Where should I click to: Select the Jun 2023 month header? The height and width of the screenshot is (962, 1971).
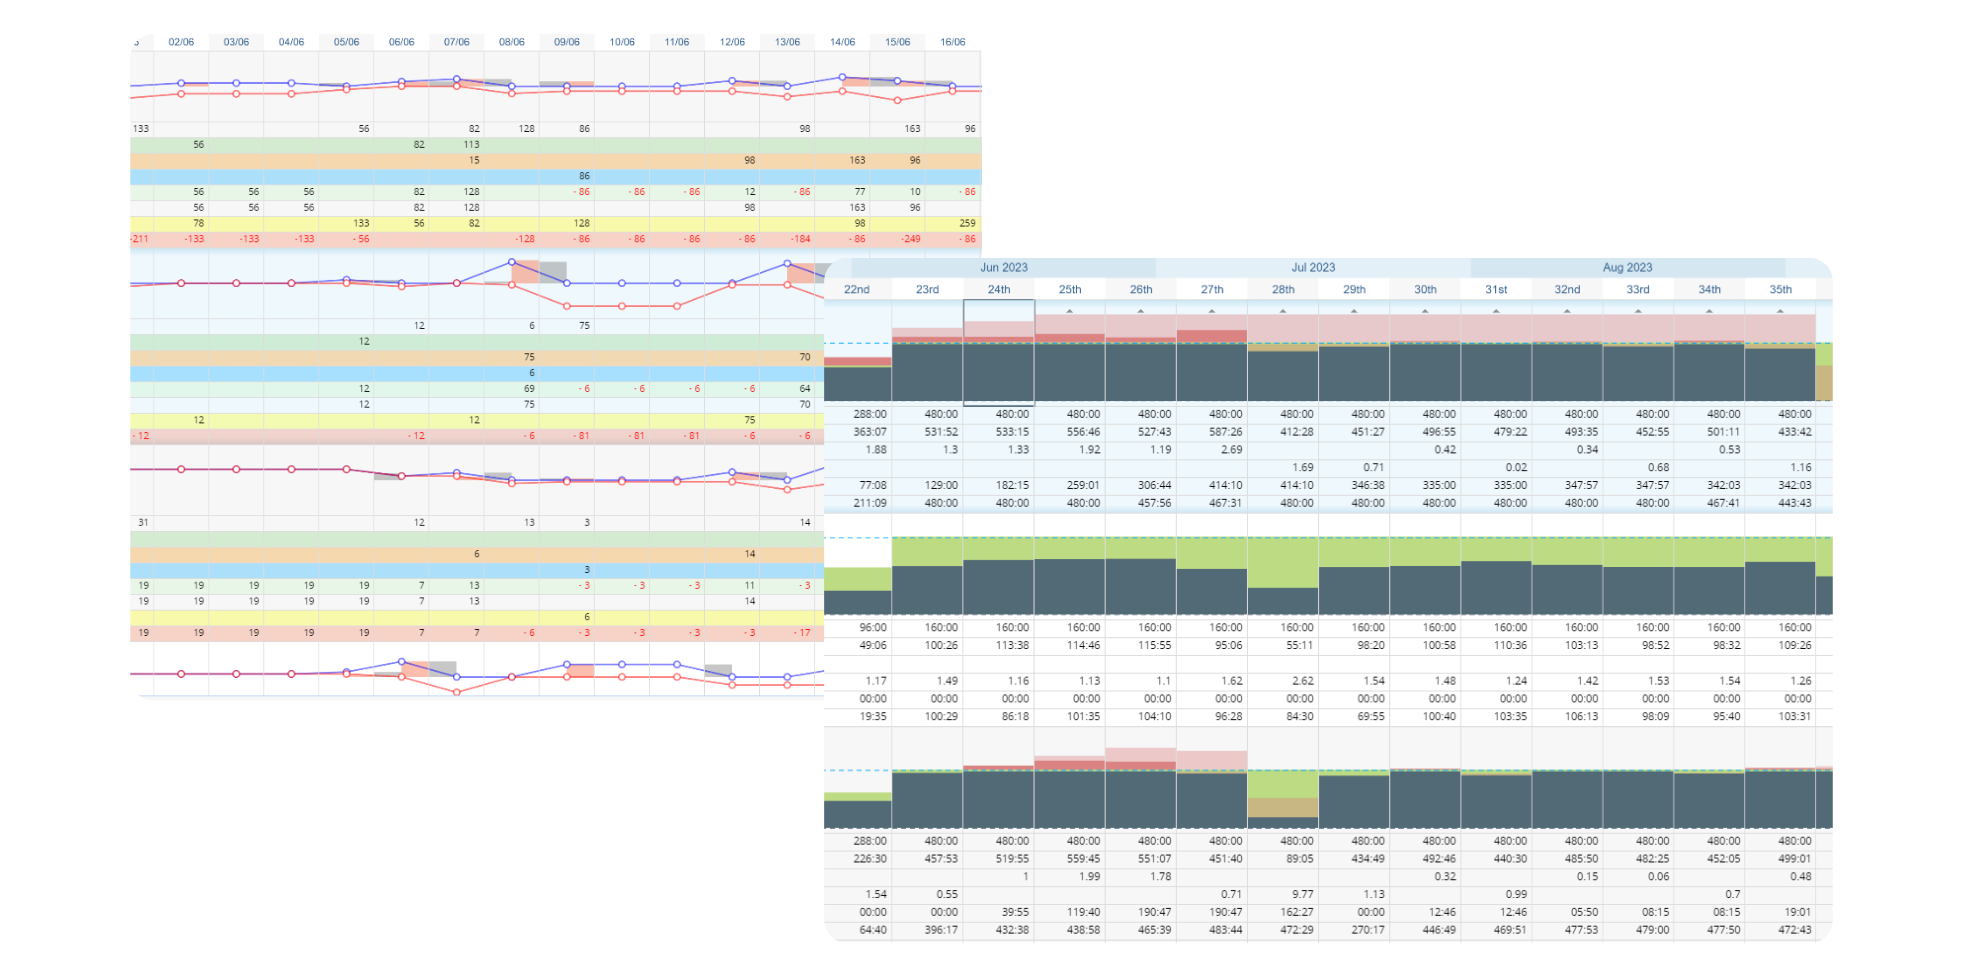pyautogui.click(x=1003, y=267)
